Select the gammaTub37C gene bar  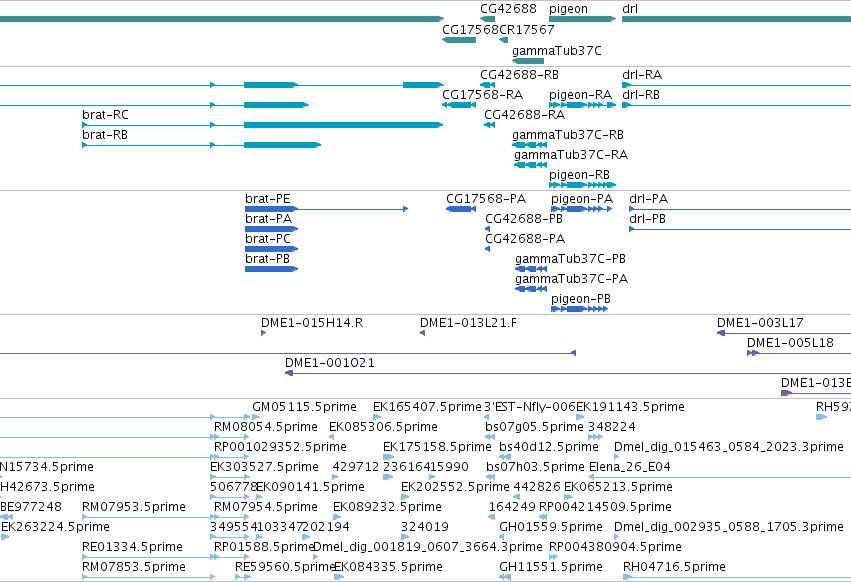pyautogui.click(x=528, y=61)
